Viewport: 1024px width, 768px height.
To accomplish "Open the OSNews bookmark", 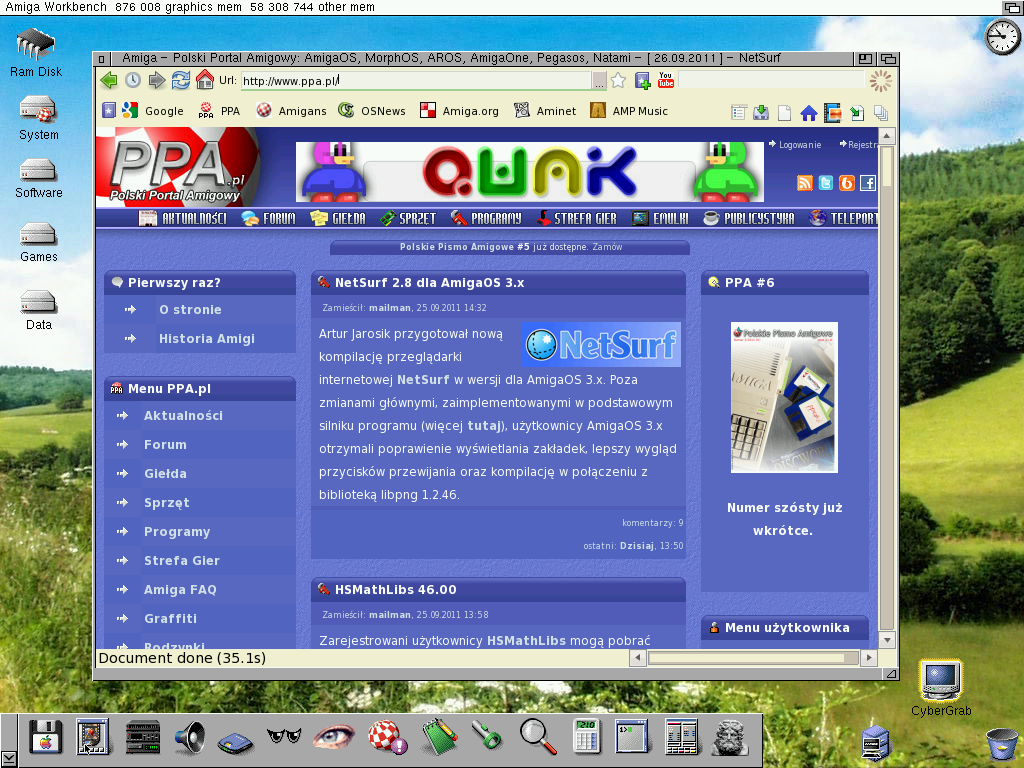I will [x=372, y=111].
